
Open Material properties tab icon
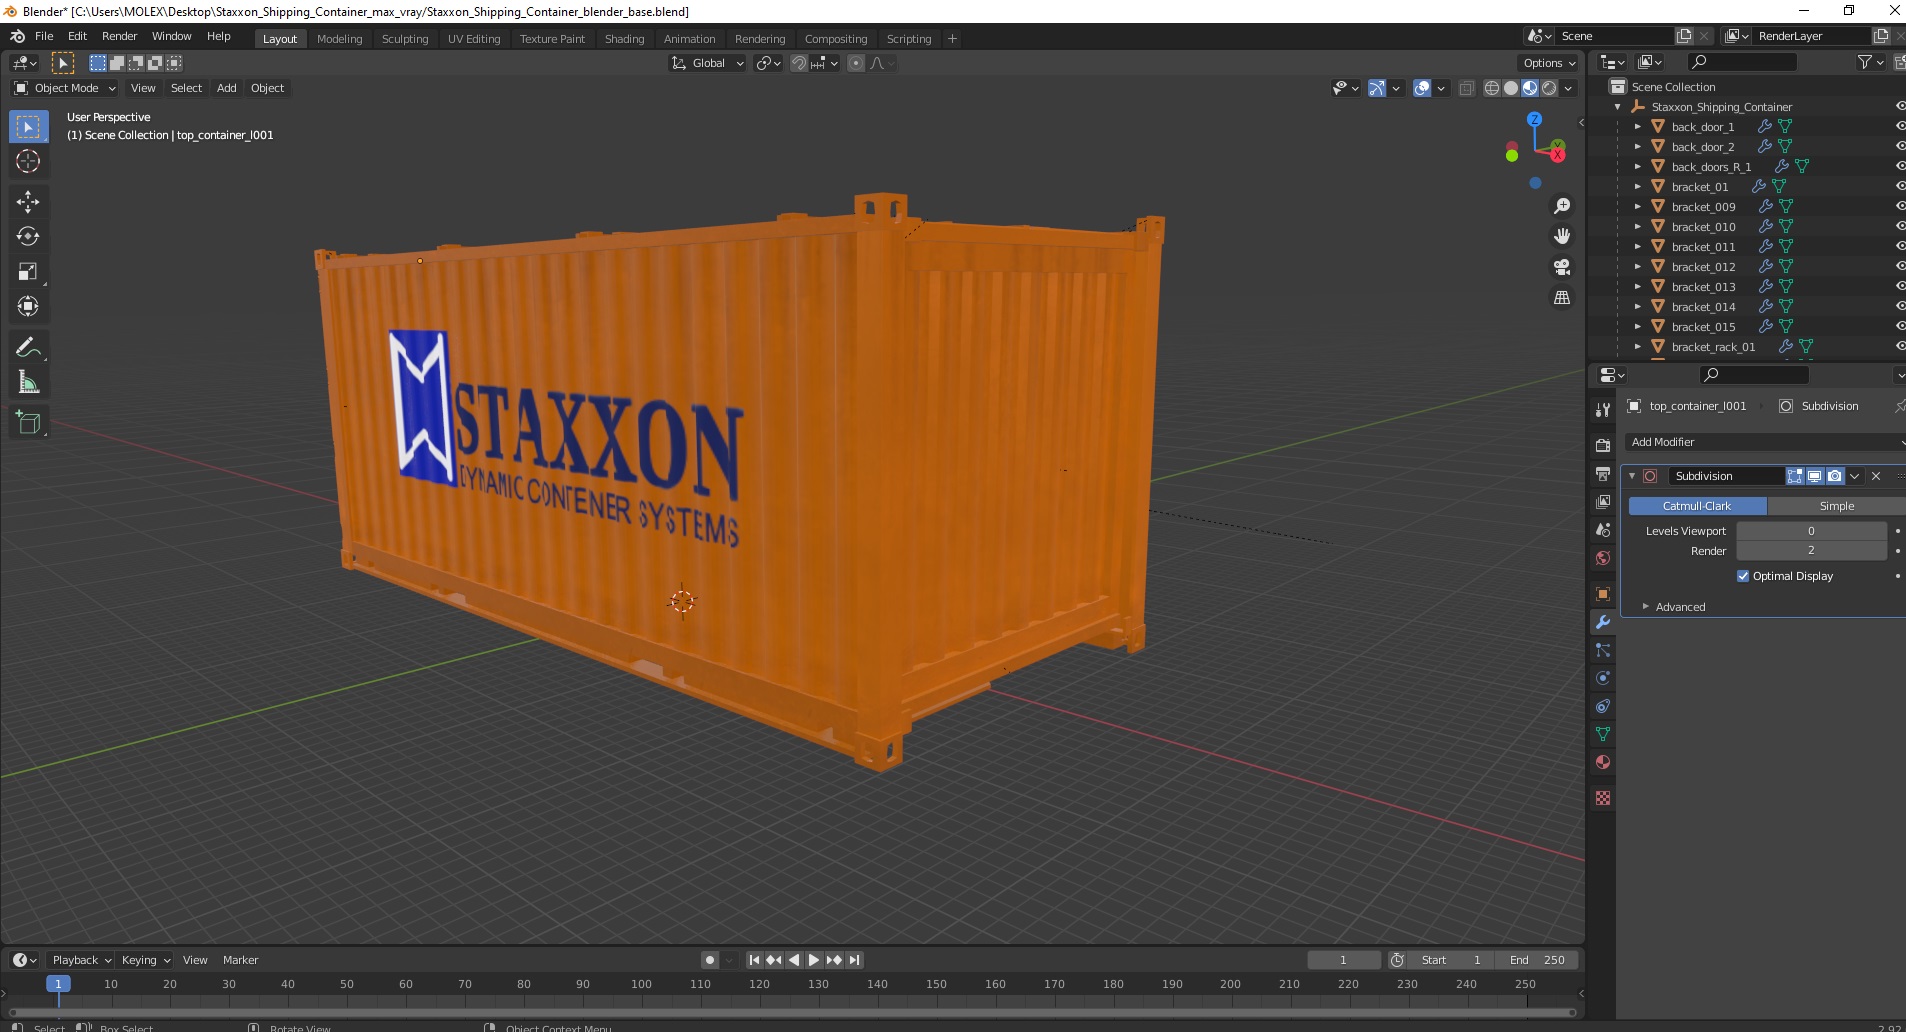(1603, 762)
